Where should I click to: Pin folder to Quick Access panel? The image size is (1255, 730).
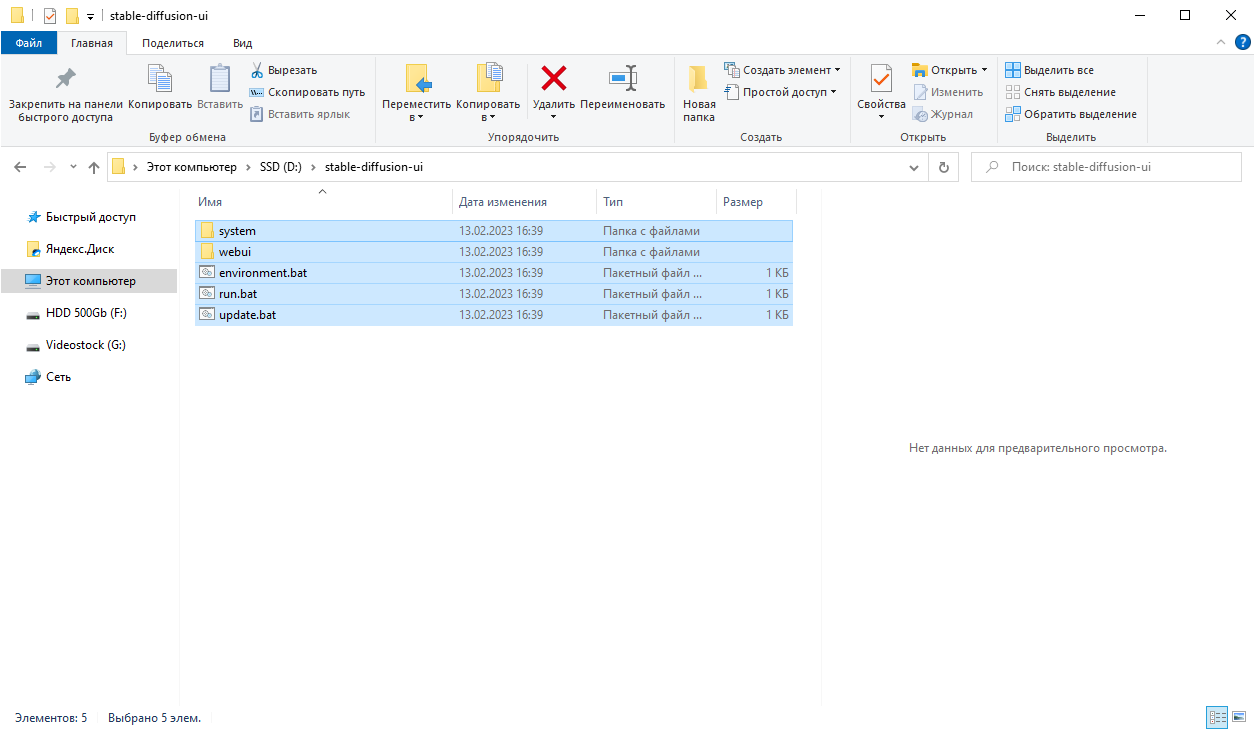[x=66, y=92]
